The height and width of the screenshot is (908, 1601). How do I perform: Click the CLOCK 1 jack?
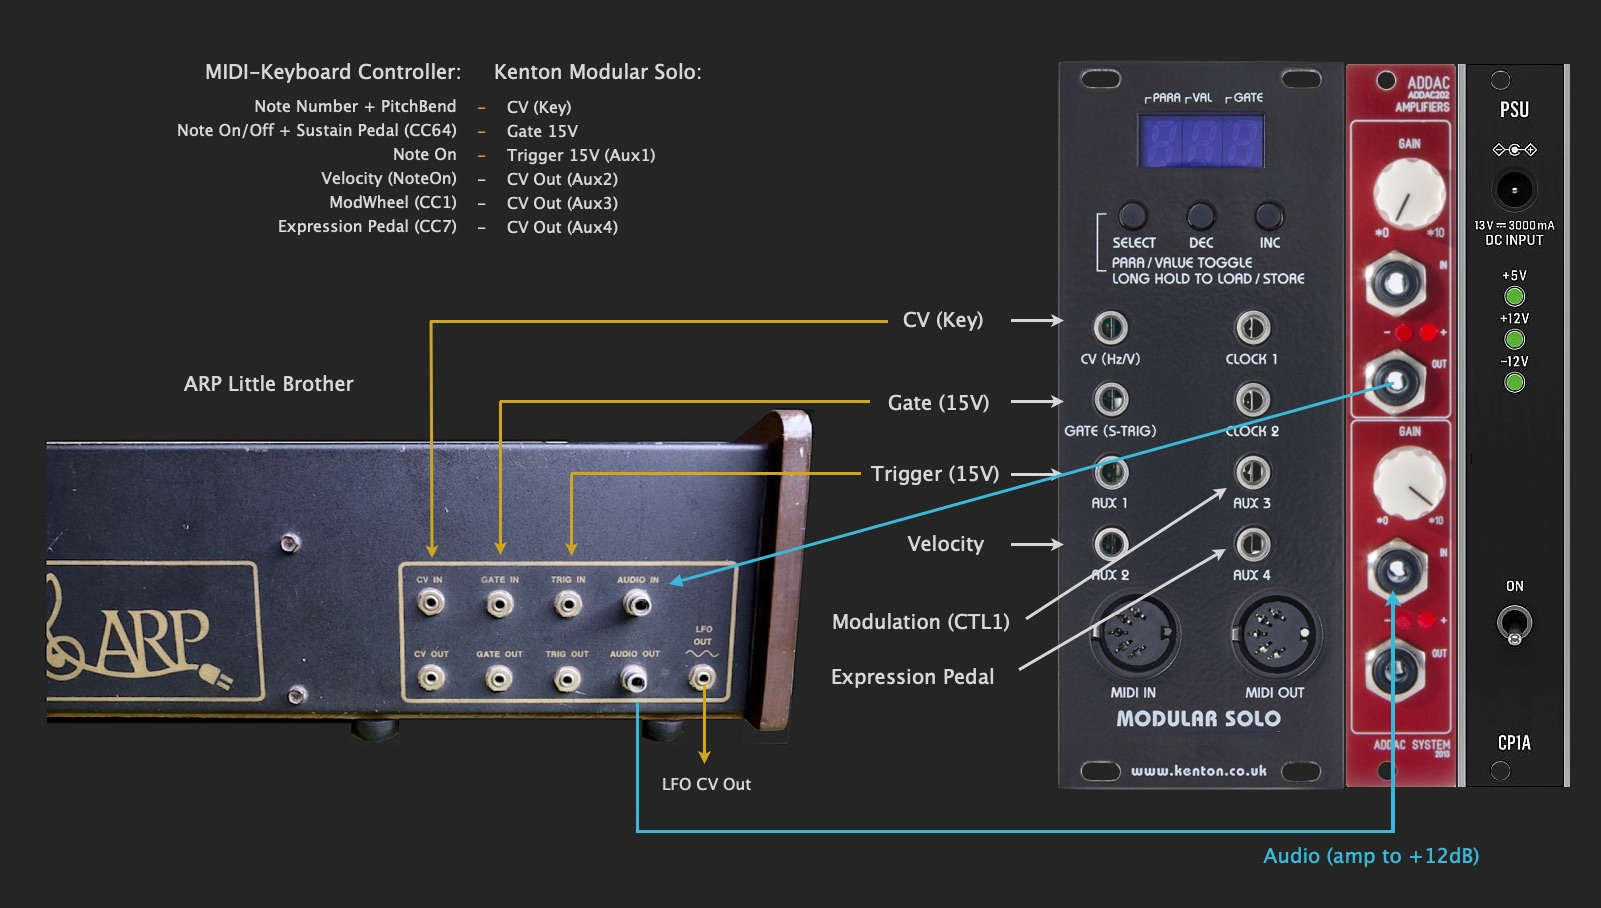pyautogui.click(x=1252, y=327)
